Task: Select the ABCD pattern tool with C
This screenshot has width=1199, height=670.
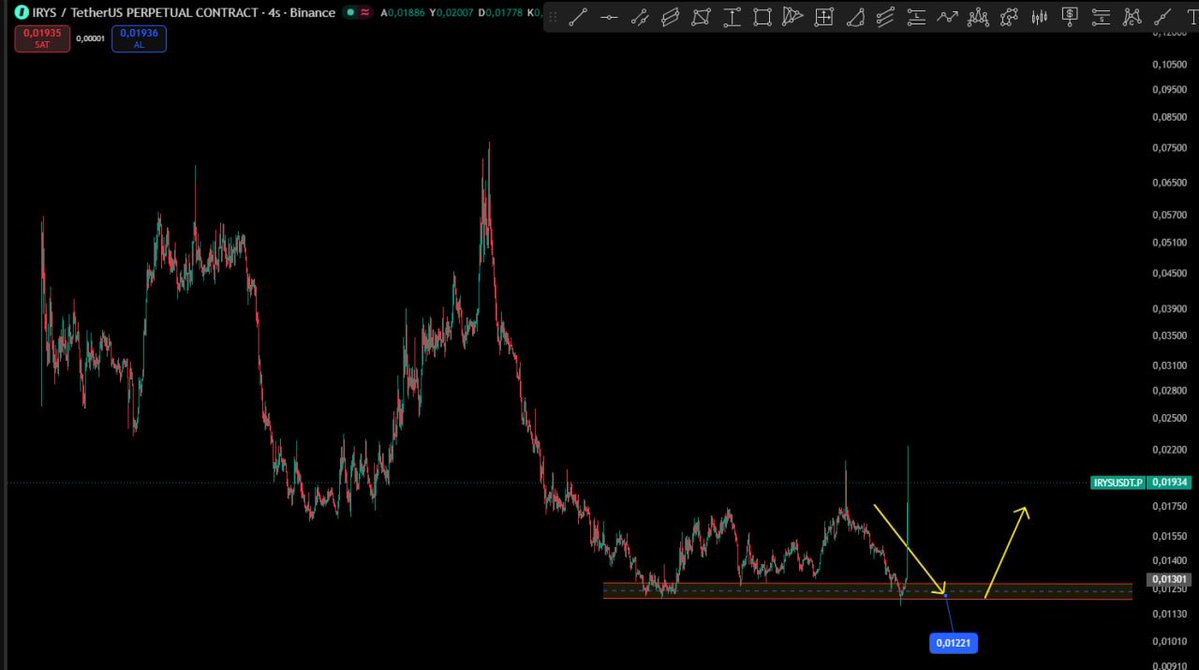Action: [x=1132, y=17]
